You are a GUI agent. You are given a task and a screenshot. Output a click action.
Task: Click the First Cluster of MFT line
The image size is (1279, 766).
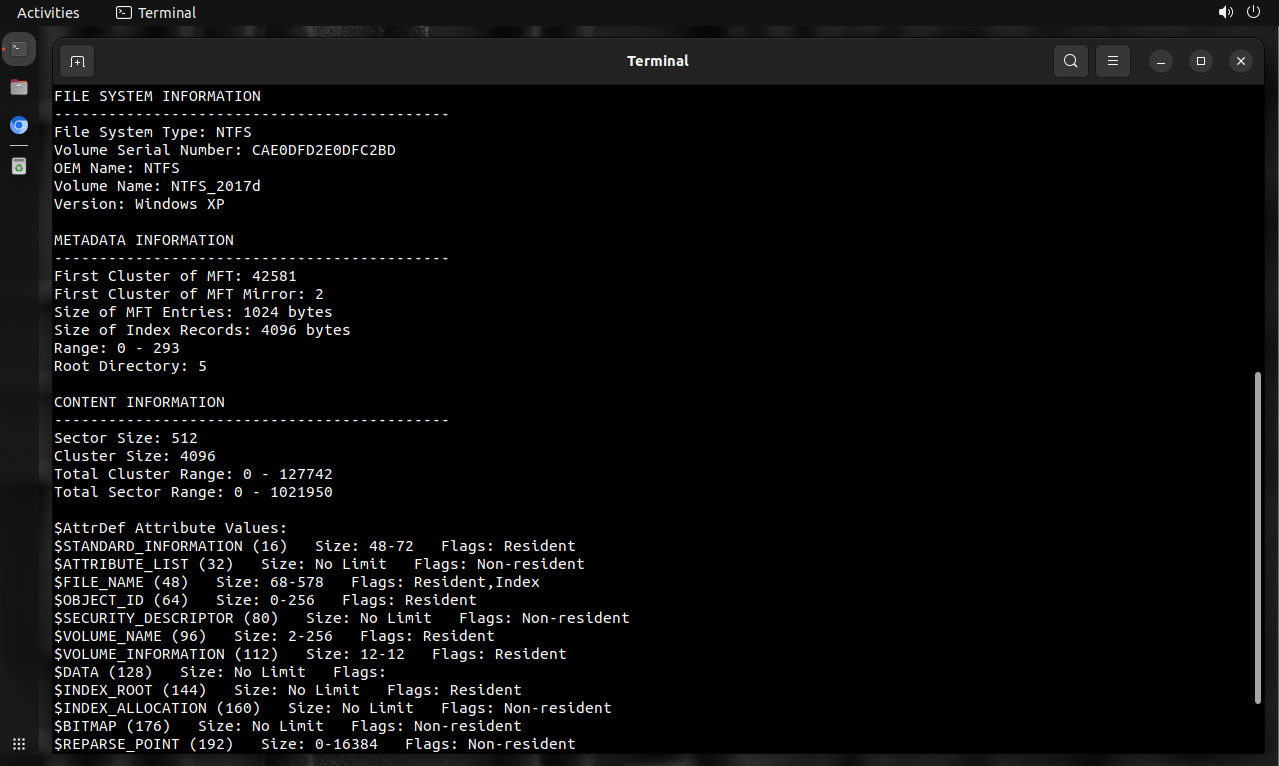pyautogui.click(x=175, y=276)
